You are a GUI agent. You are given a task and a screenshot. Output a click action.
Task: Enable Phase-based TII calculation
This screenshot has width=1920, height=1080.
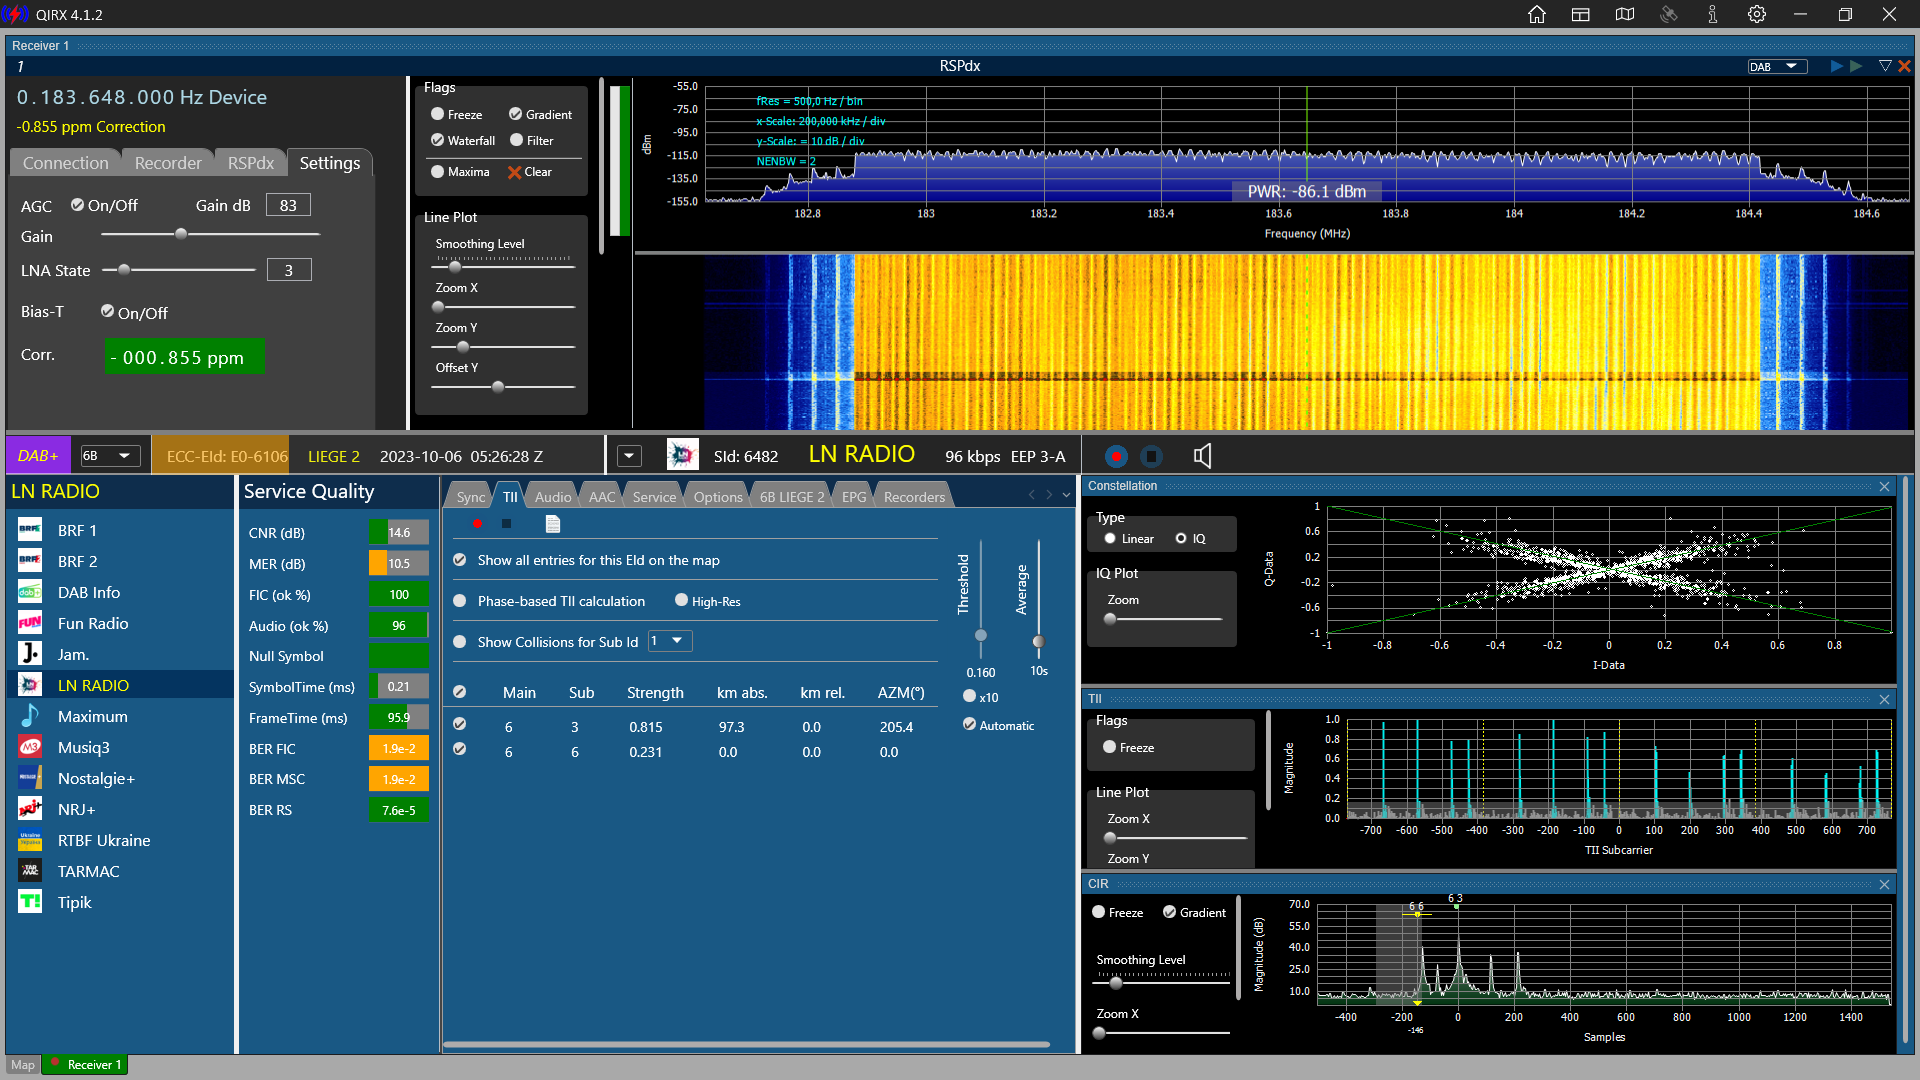460,601
